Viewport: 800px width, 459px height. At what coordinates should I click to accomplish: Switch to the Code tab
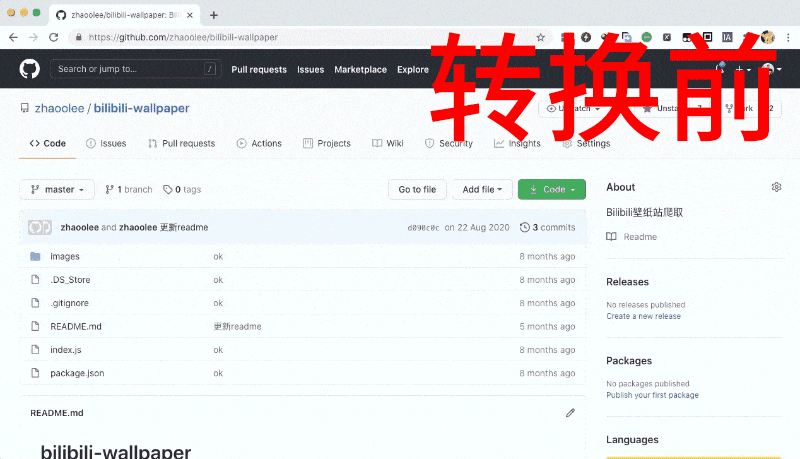tap(48, 143)
